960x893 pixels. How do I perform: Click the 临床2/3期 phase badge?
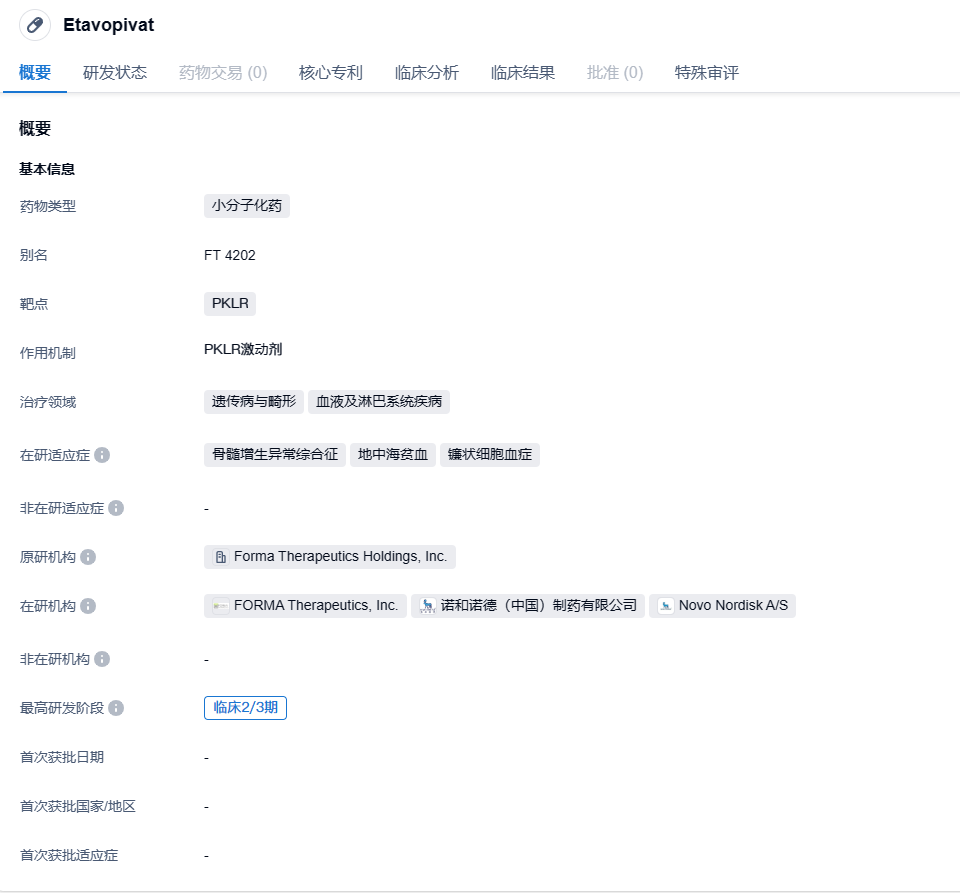tap(246, 708)
